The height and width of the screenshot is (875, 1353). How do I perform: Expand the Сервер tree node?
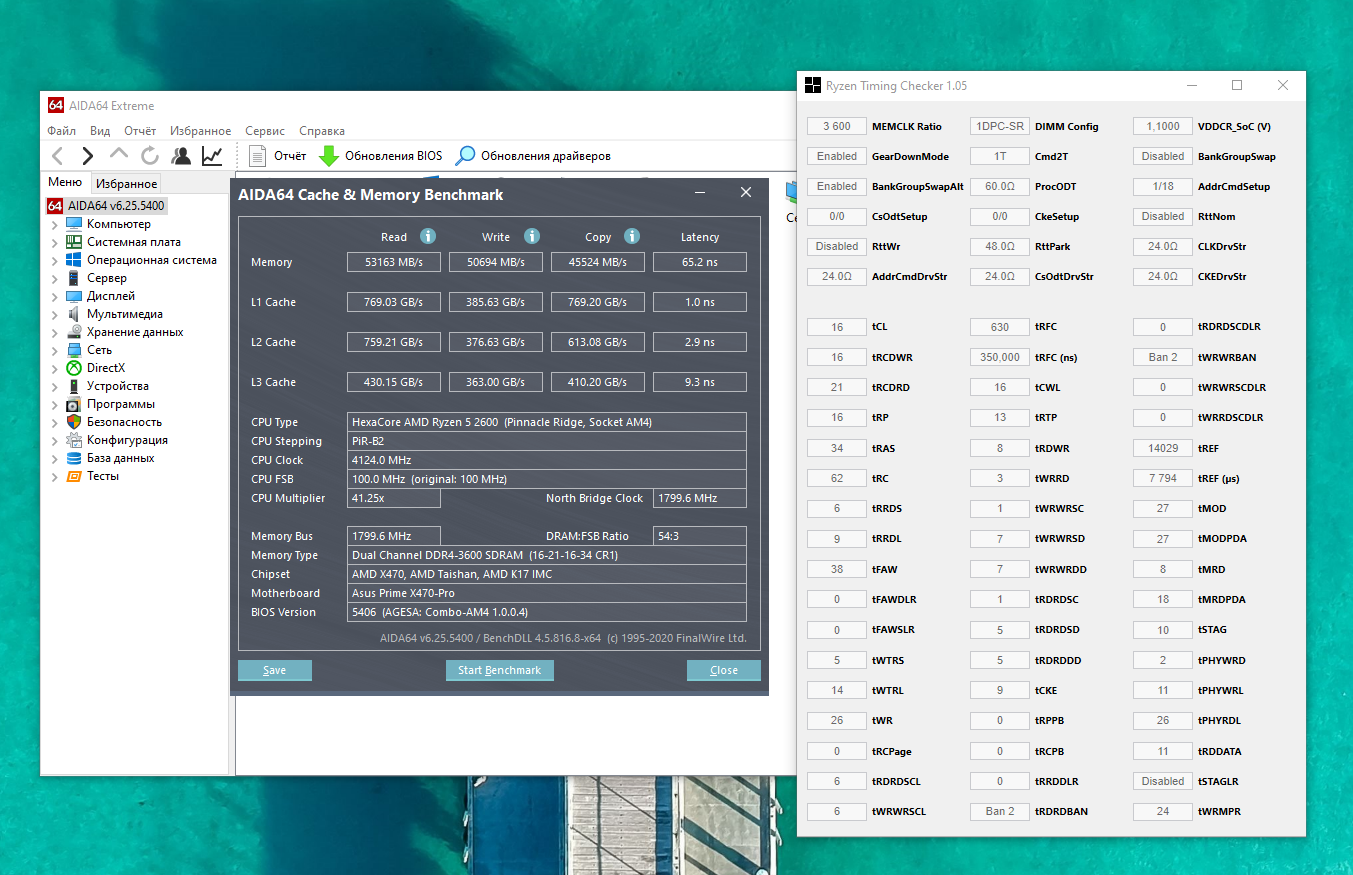tap(55, 278)
